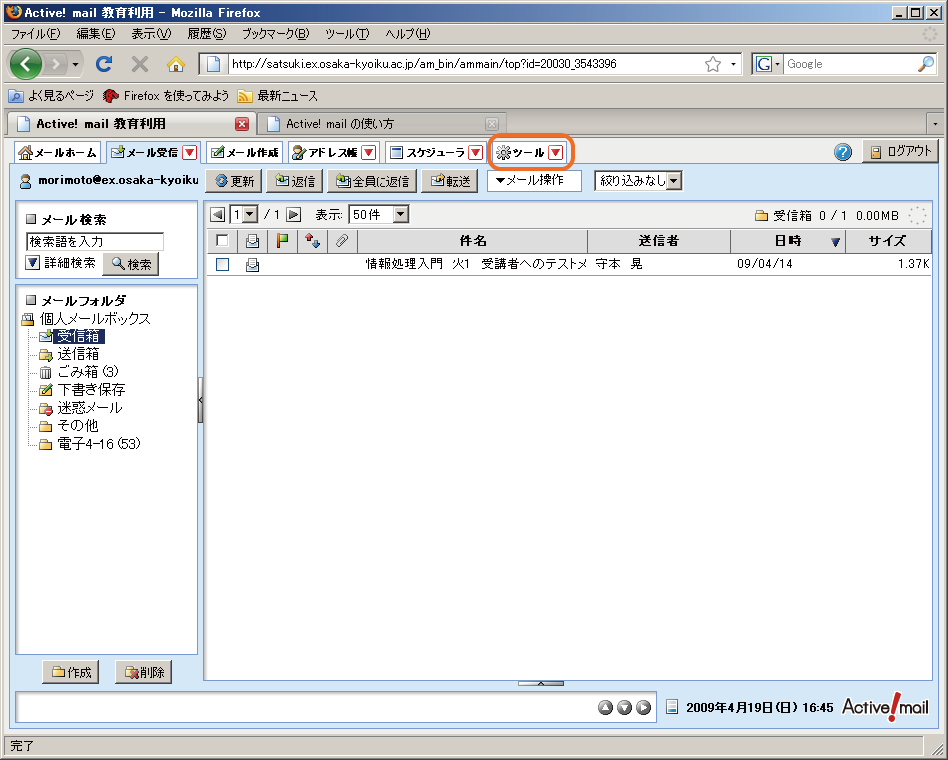Go to previous page arrow in mail list
The width and height of the screenshot is (948, 760).
pos(217,214)
